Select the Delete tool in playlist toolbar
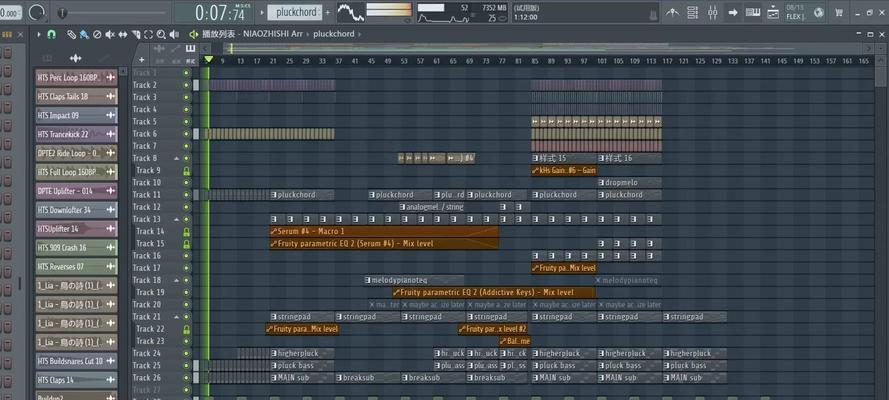This screenshot has height=400, width=889. coord(97,35)
